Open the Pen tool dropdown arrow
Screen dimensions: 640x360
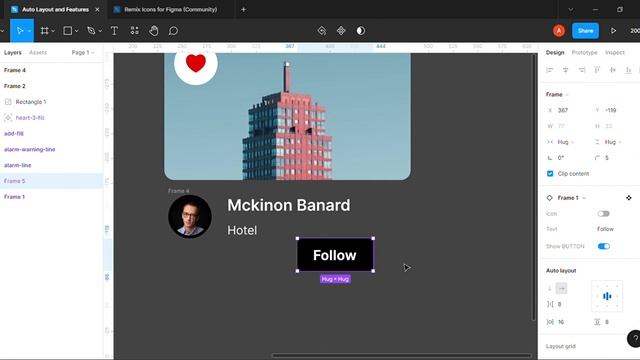tap(100, 31)
